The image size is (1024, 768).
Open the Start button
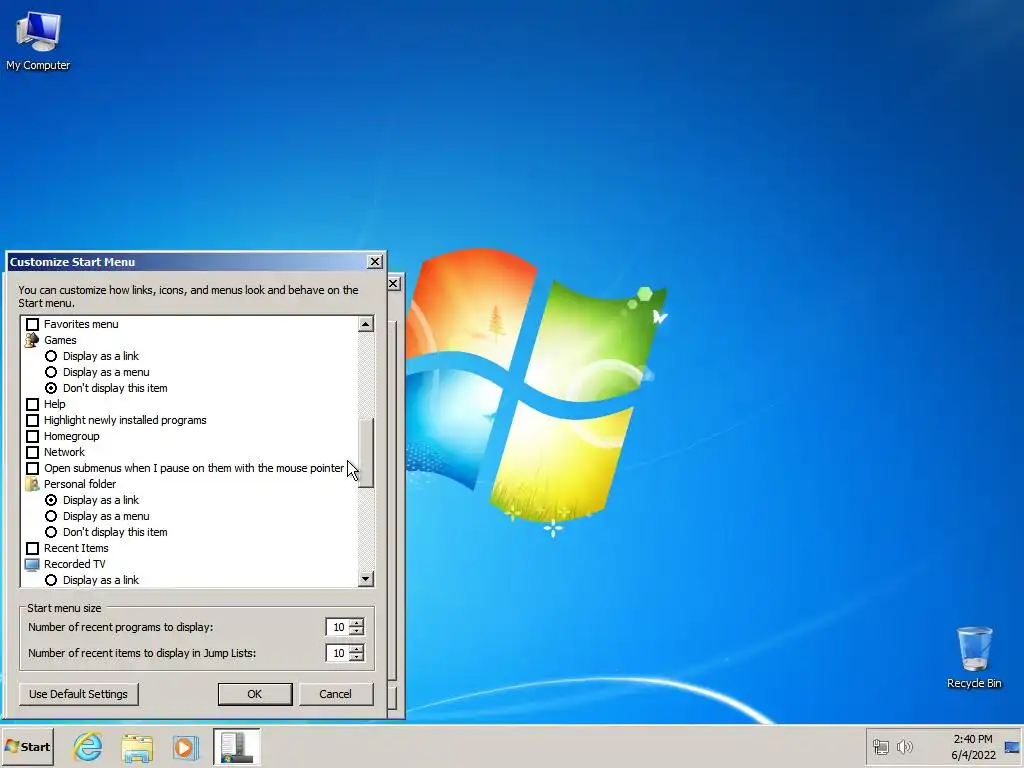click(x=27, y=746)
